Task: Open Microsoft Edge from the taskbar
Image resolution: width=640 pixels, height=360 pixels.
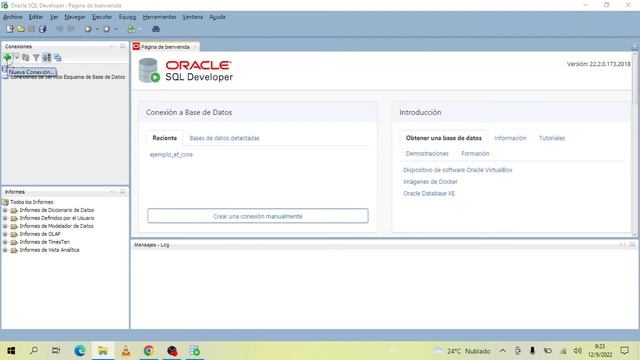Action: tap(80, 351)
